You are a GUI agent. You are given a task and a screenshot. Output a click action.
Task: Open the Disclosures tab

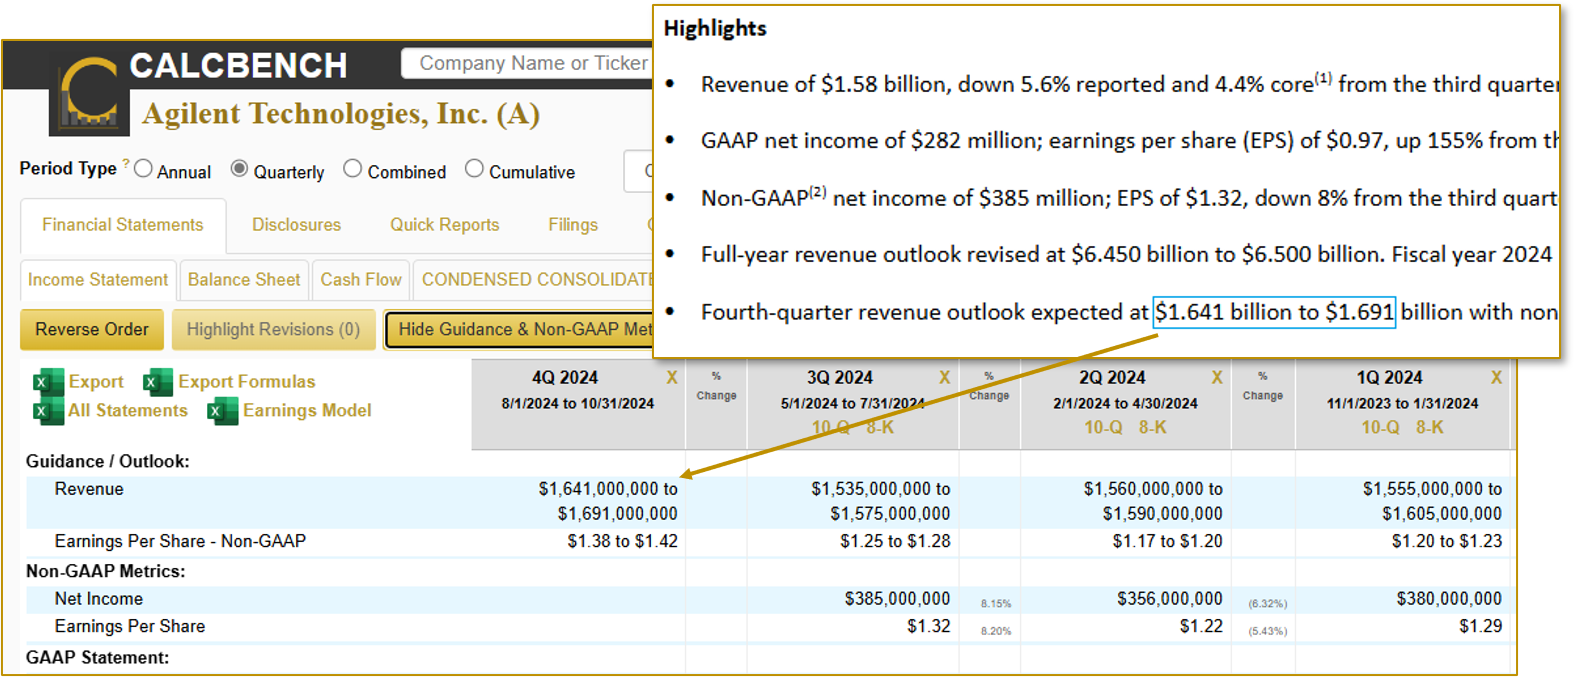coord(296,225)
